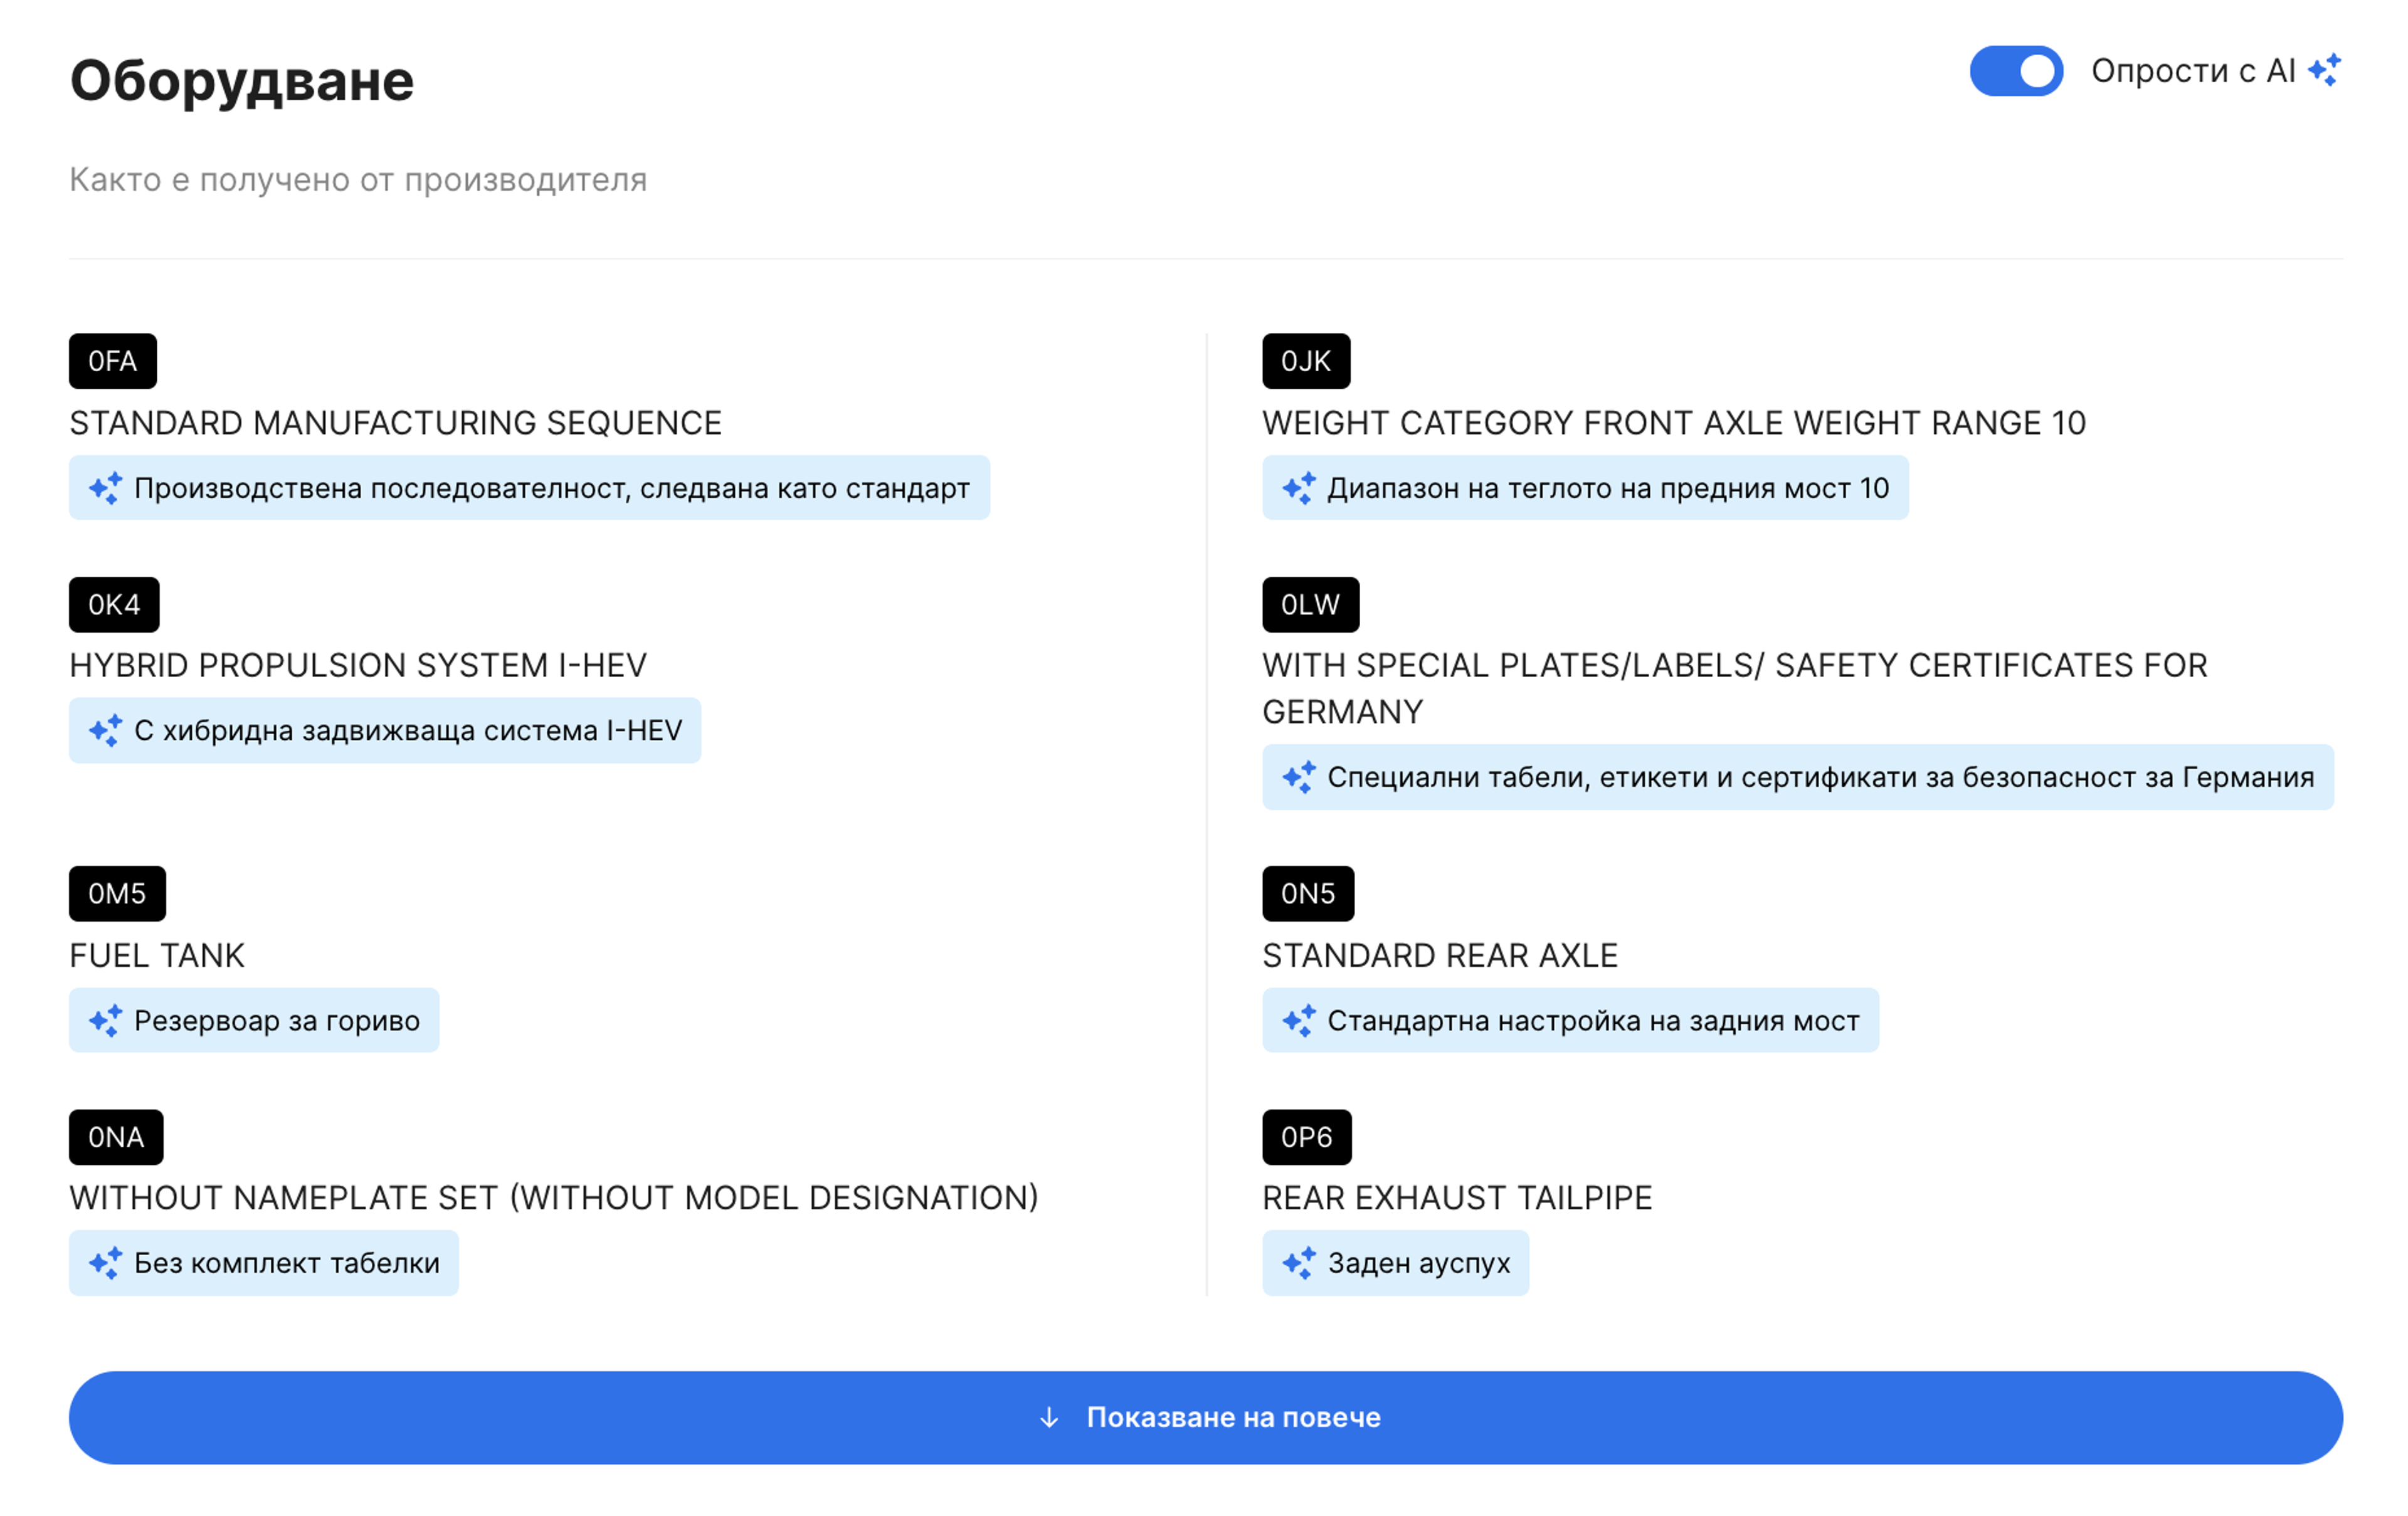The image size is (2408, 1516).
Task: Click AI sparkle icon before 'Диапазон на теглото'
Action: (1299, 488)
